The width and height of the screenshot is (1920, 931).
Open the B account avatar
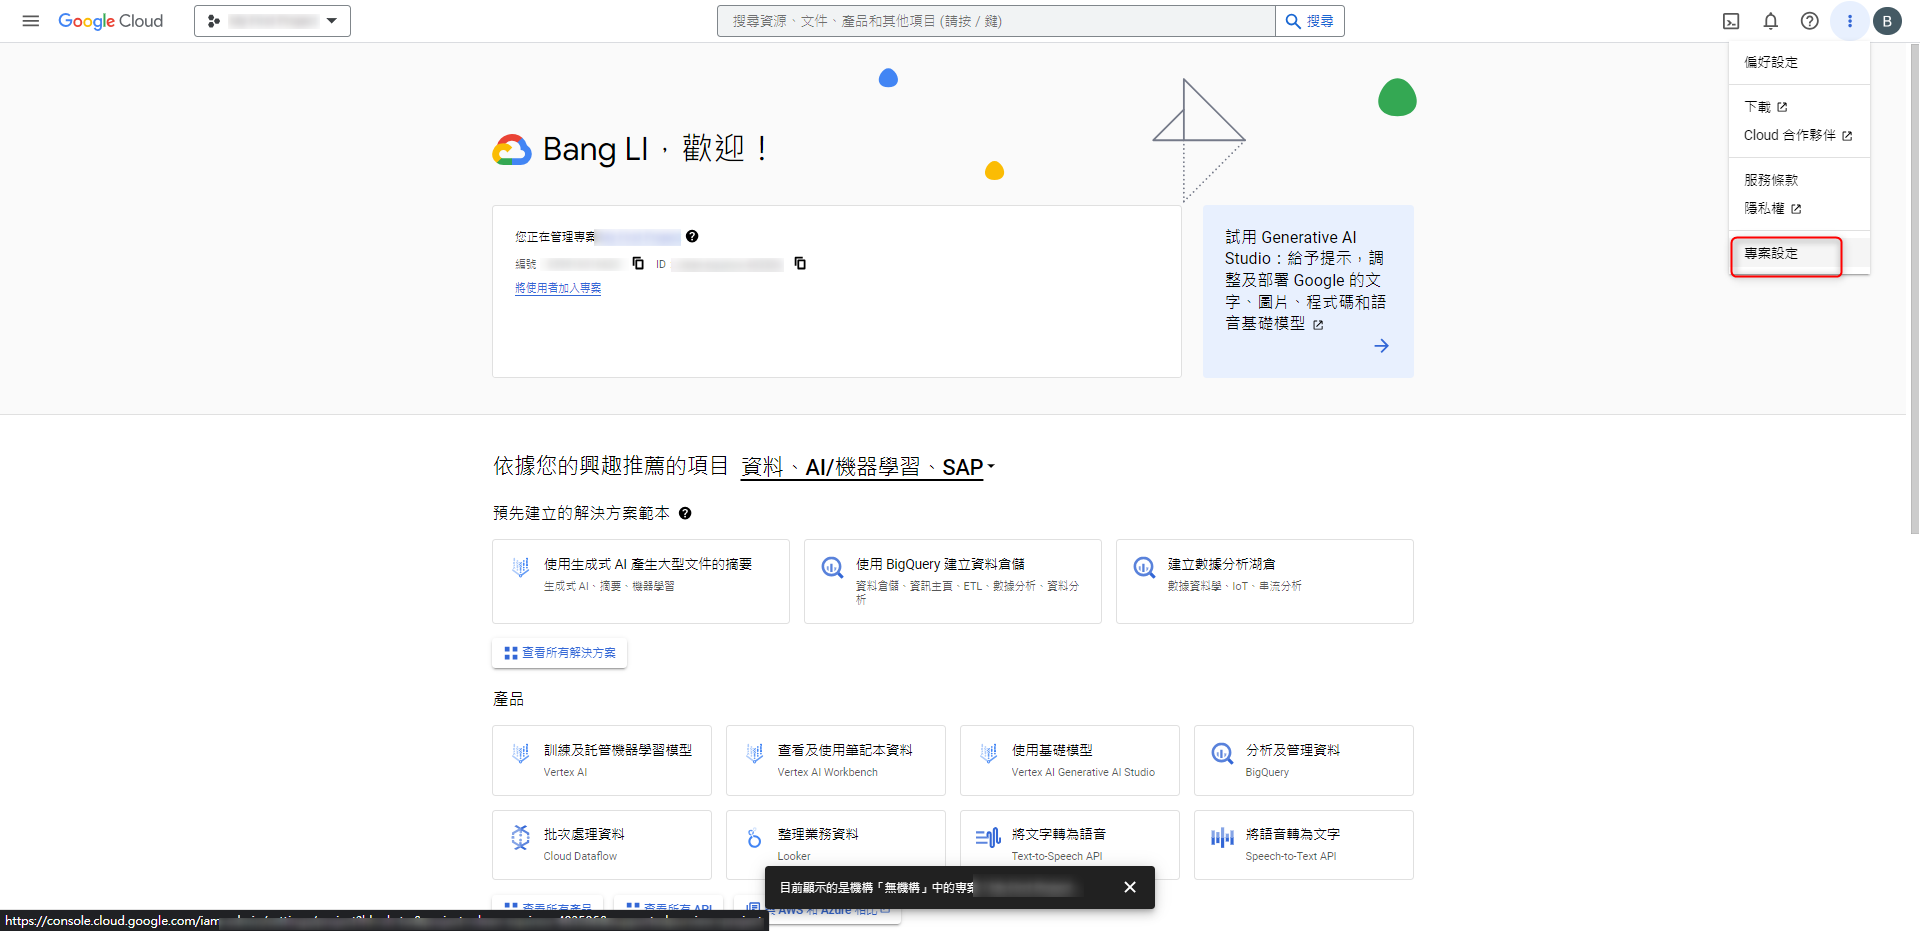tap(1887, 21)
